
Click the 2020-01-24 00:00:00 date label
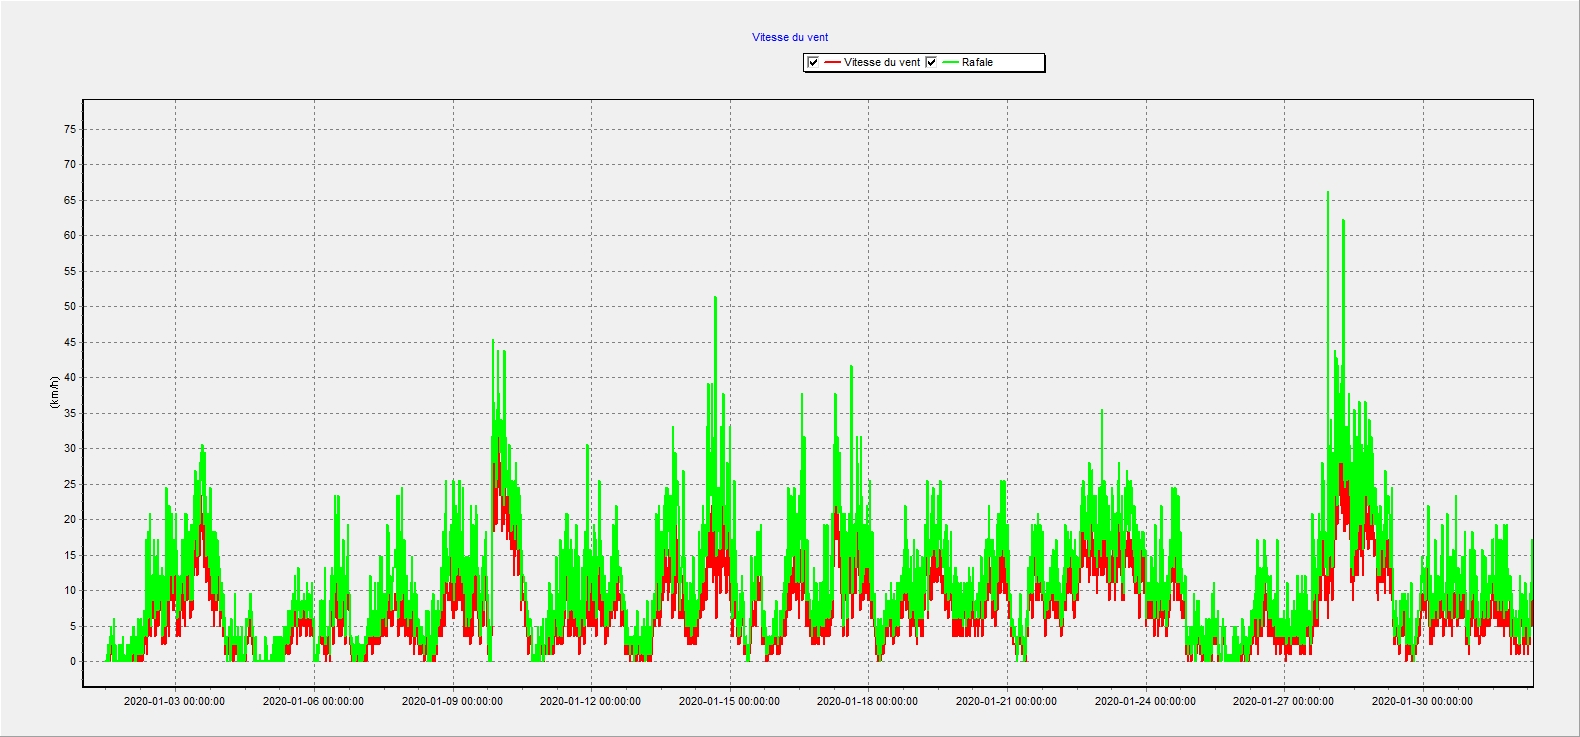(x=1145, y=701)
